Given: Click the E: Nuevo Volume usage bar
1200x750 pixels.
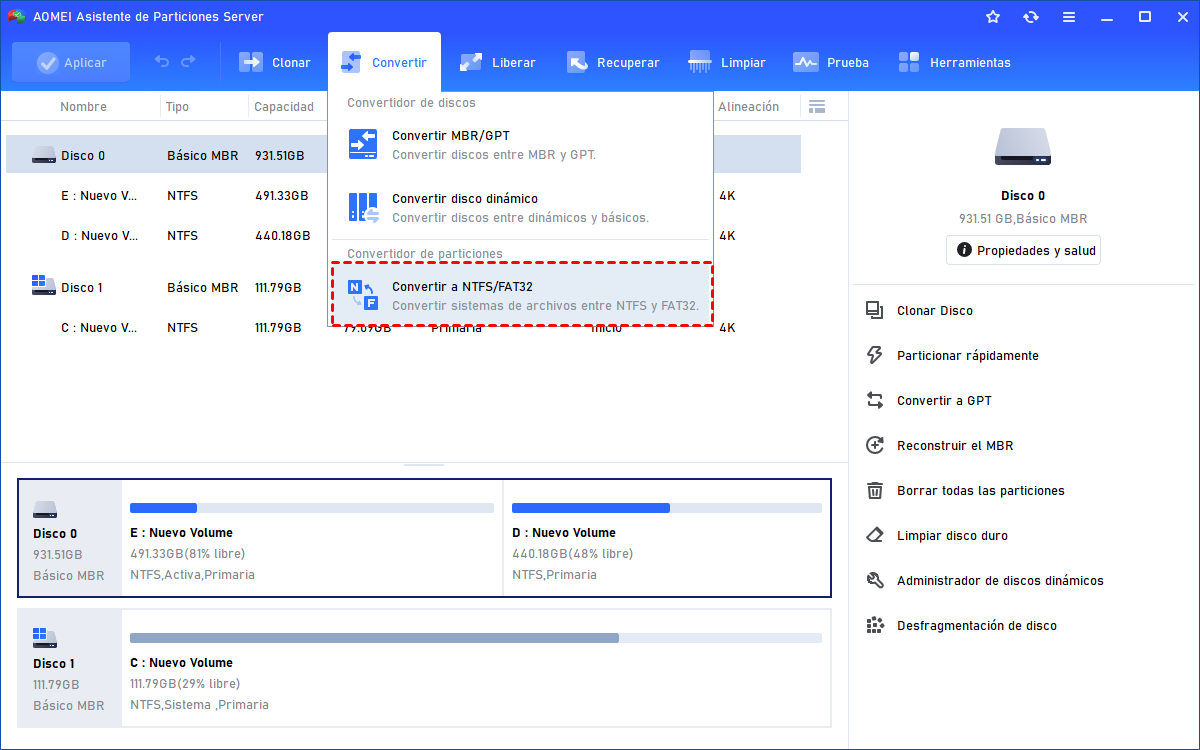Looking at the screenshot, I should [310, 508].
